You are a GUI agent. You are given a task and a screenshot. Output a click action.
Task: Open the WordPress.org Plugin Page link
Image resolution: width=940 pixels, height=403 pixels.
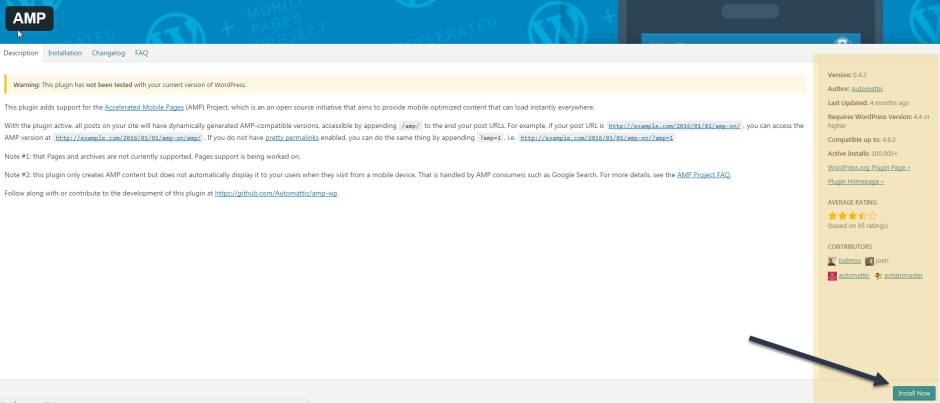(869, 167)
